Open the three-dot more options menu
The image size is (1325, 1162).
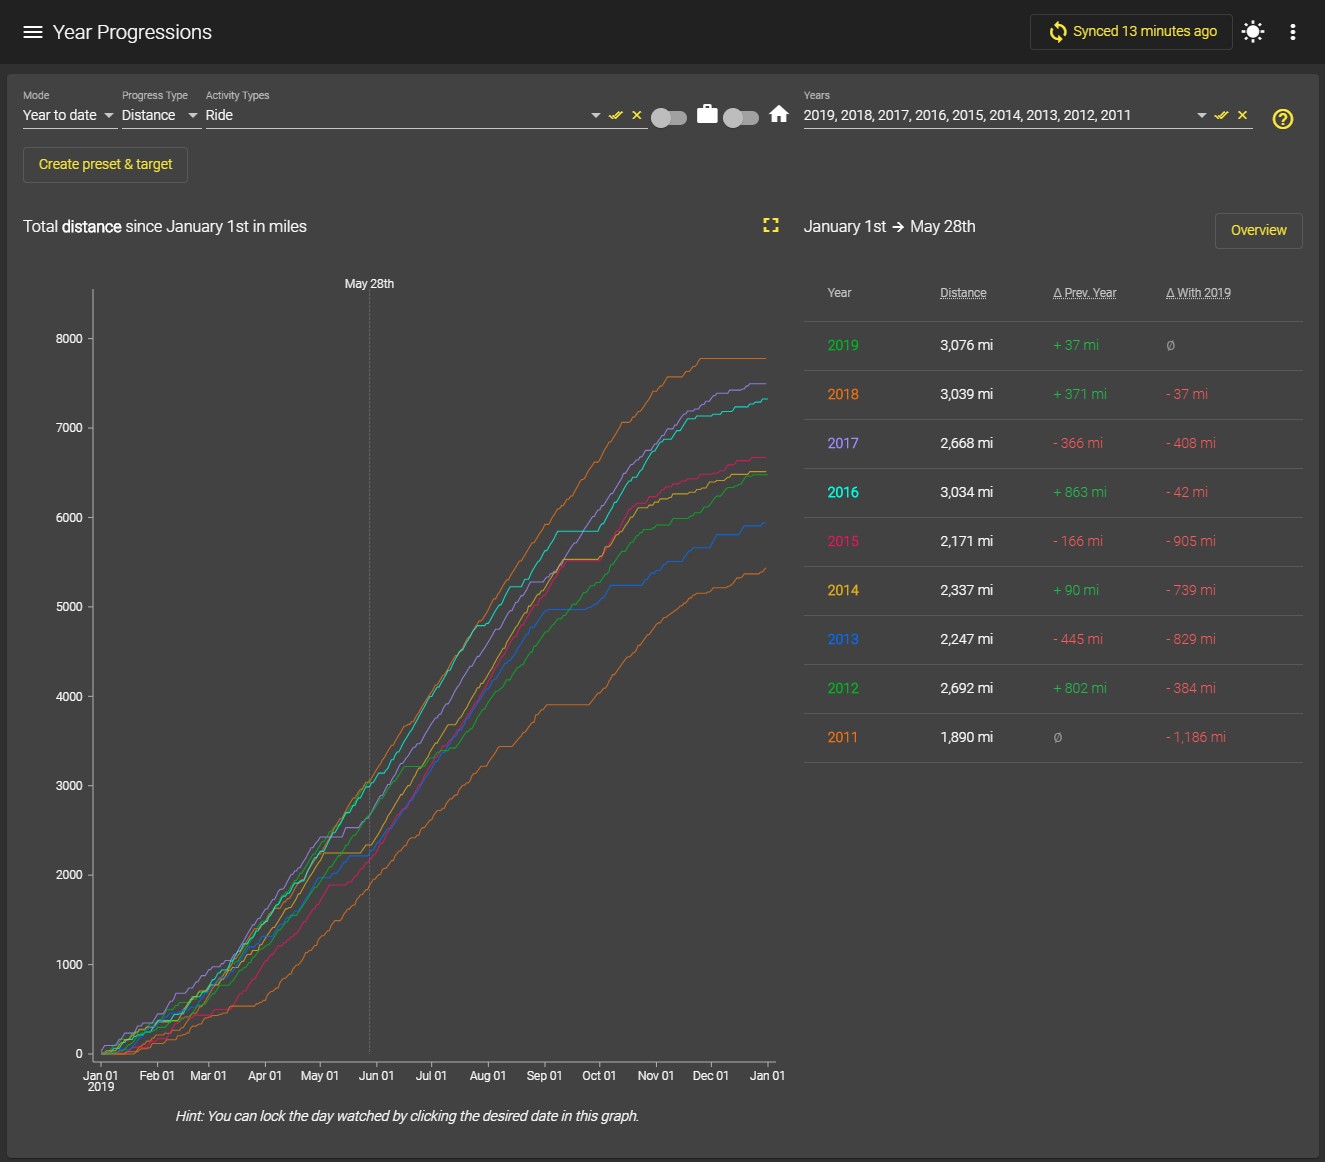1293,32
